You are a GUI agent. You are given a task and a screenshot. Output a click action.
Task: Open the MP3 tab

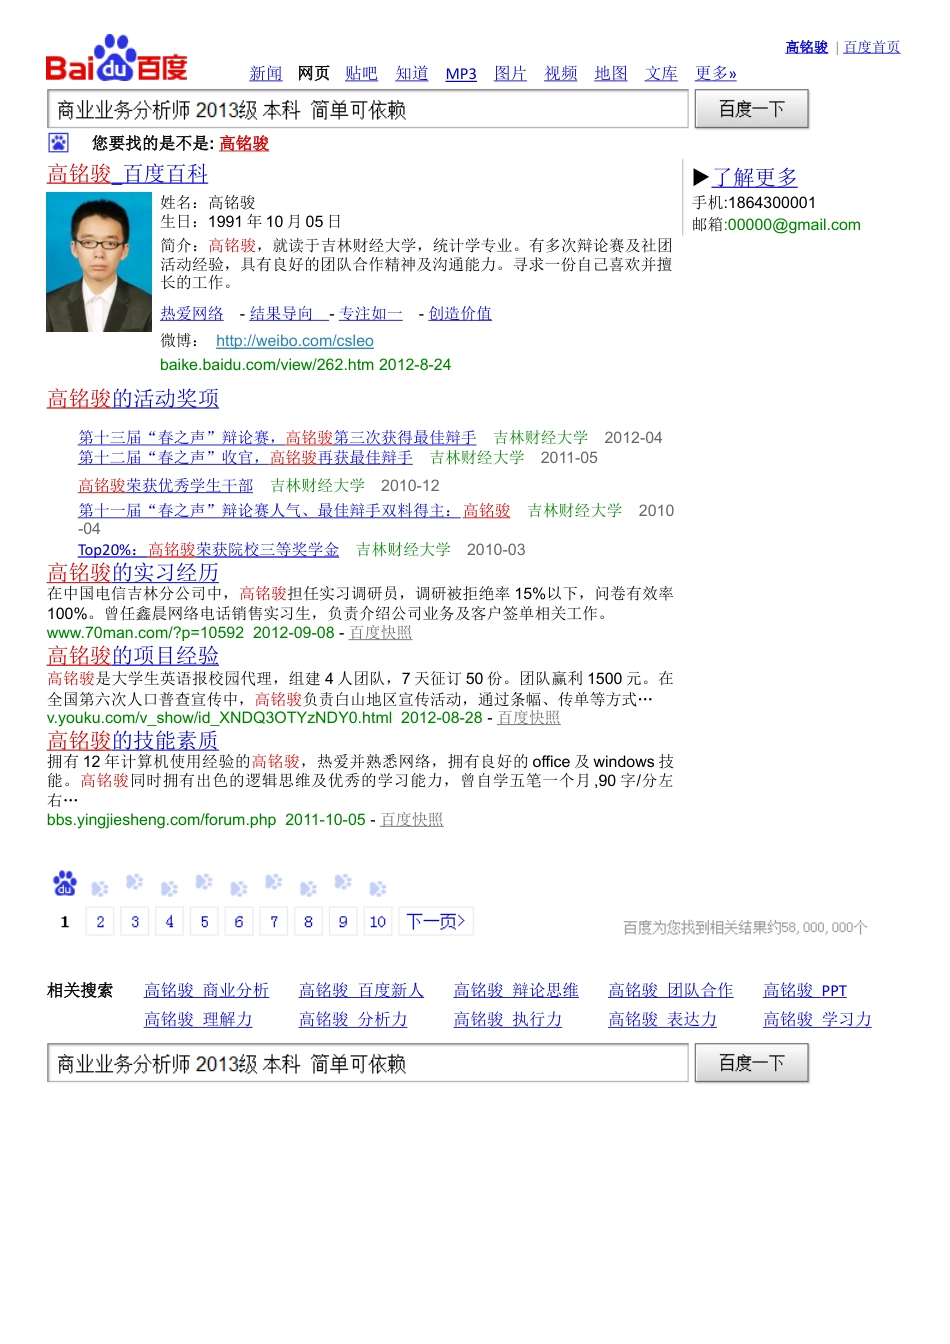(x=461, y=74)
